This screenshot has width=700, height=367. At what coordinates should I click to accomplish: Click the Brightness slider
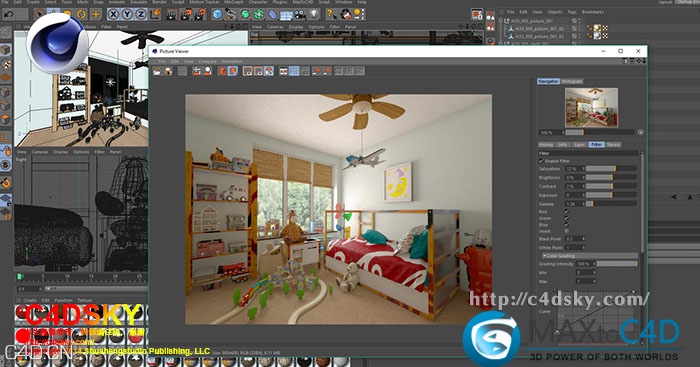pos(611,177)
